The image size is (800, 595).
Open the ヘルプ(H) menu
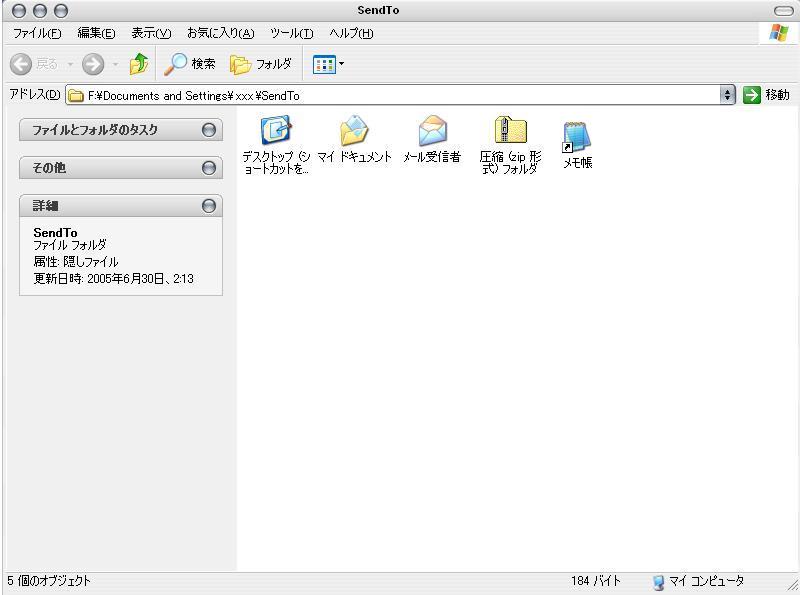click(351, 33)
